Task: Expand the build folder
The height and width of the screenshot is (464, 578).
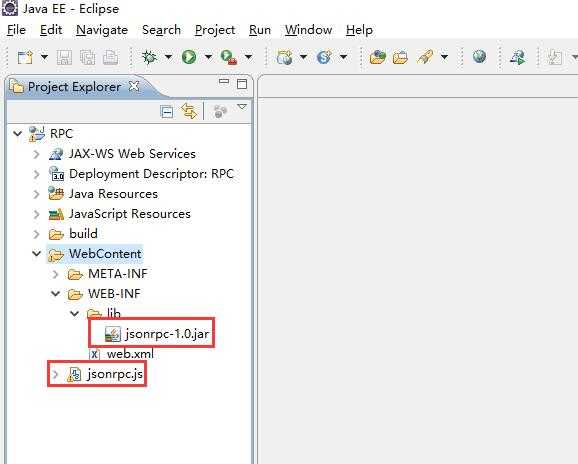Action: (x=36, y=234)
